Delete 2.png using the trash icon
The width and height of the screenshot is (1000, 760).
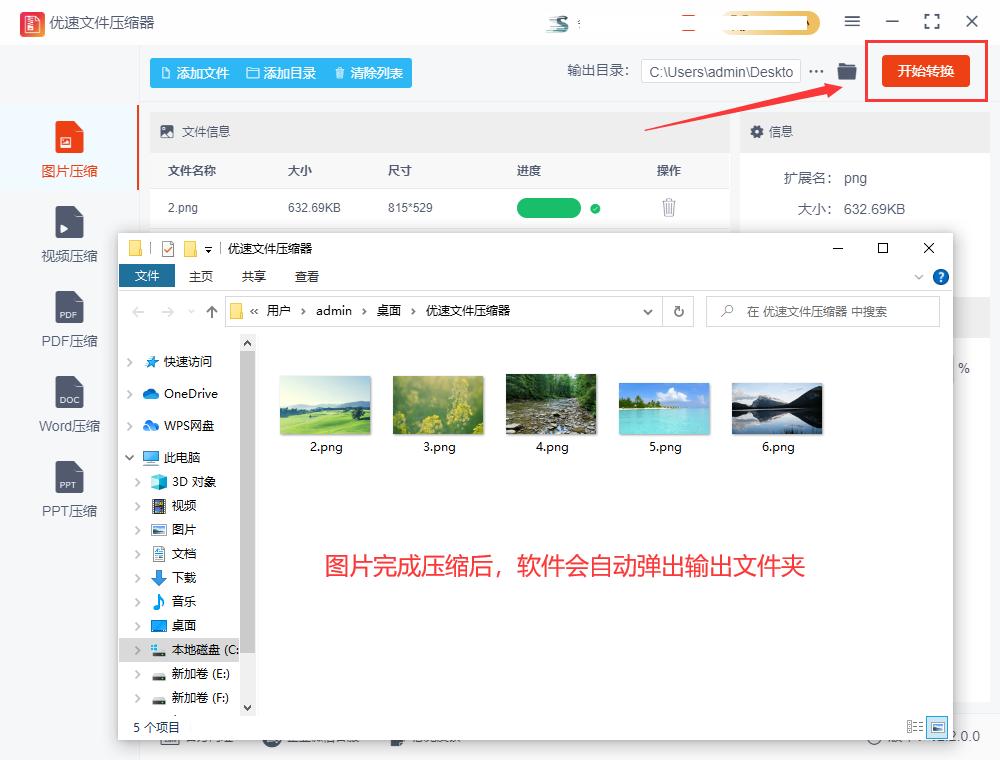tap(669, 208)
